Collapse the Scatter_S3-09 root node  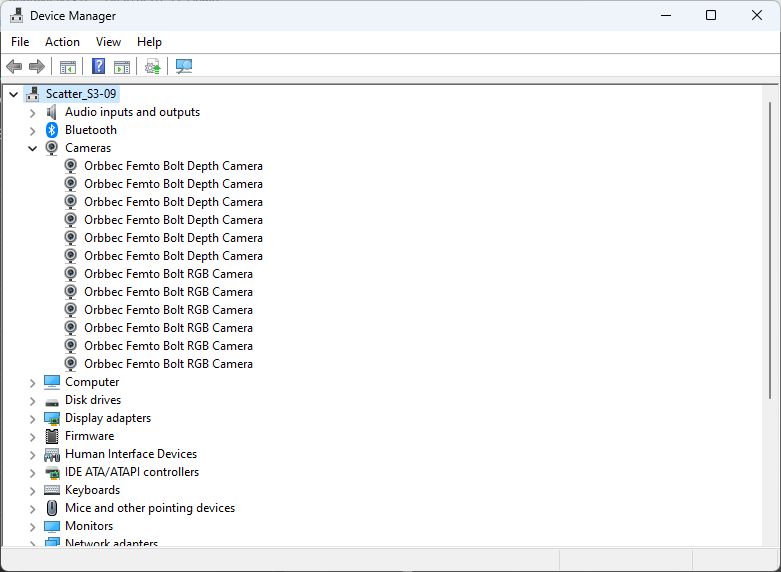13,94
